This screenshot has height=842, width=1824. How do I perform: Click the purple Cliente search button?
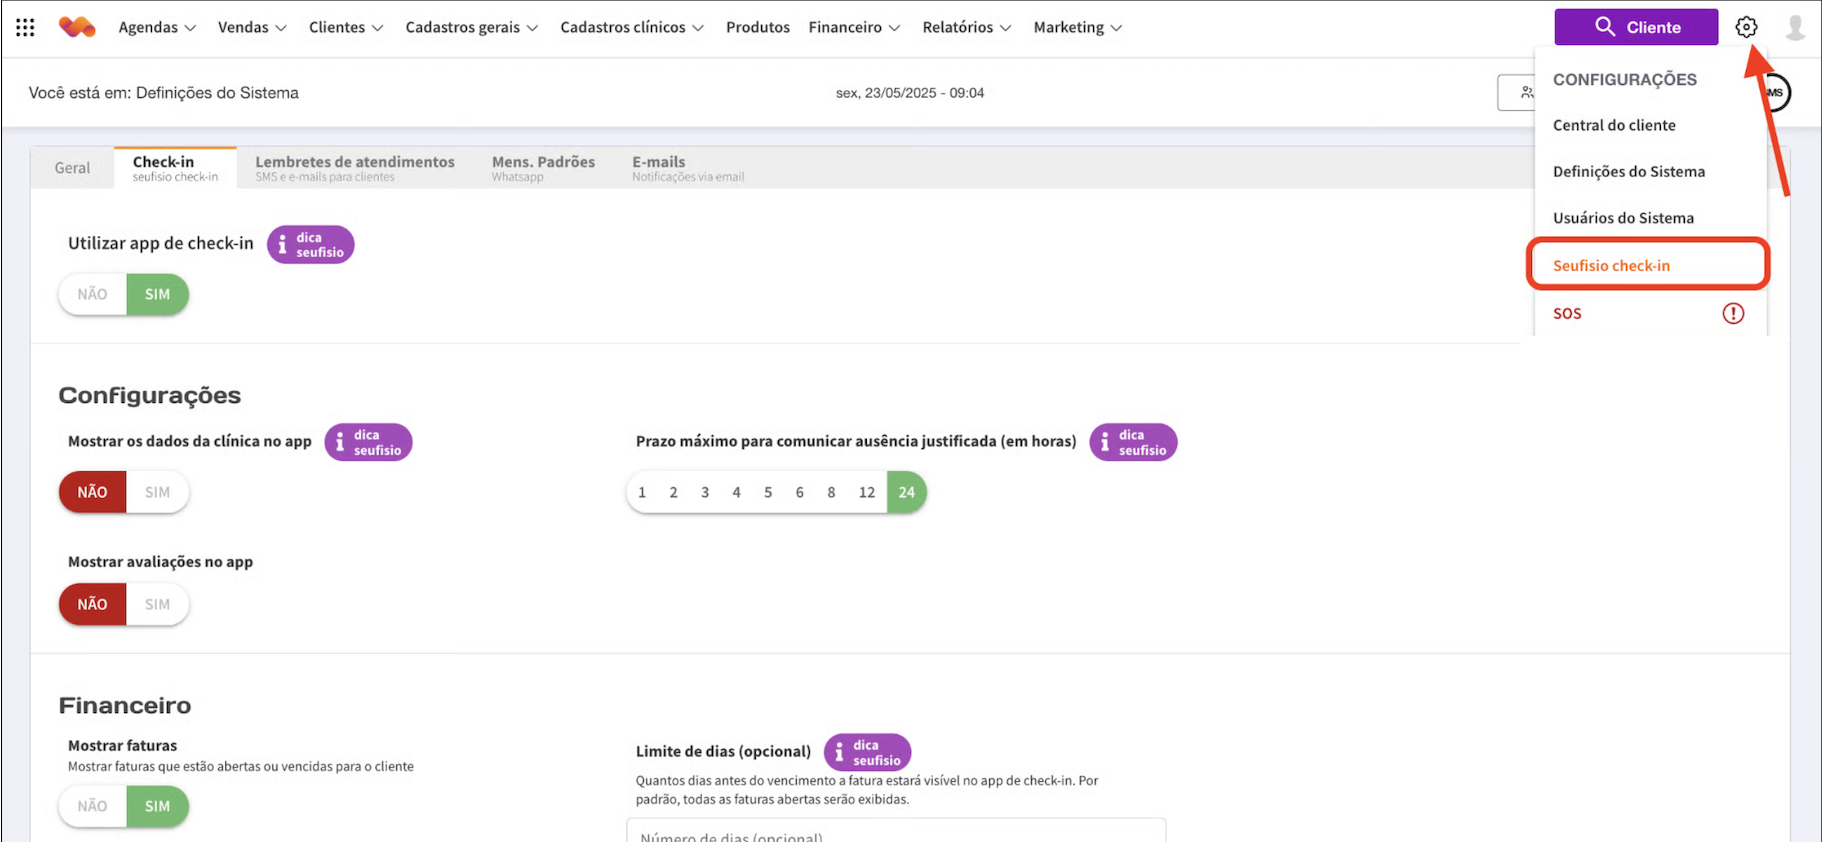(x=1636, y=27)
